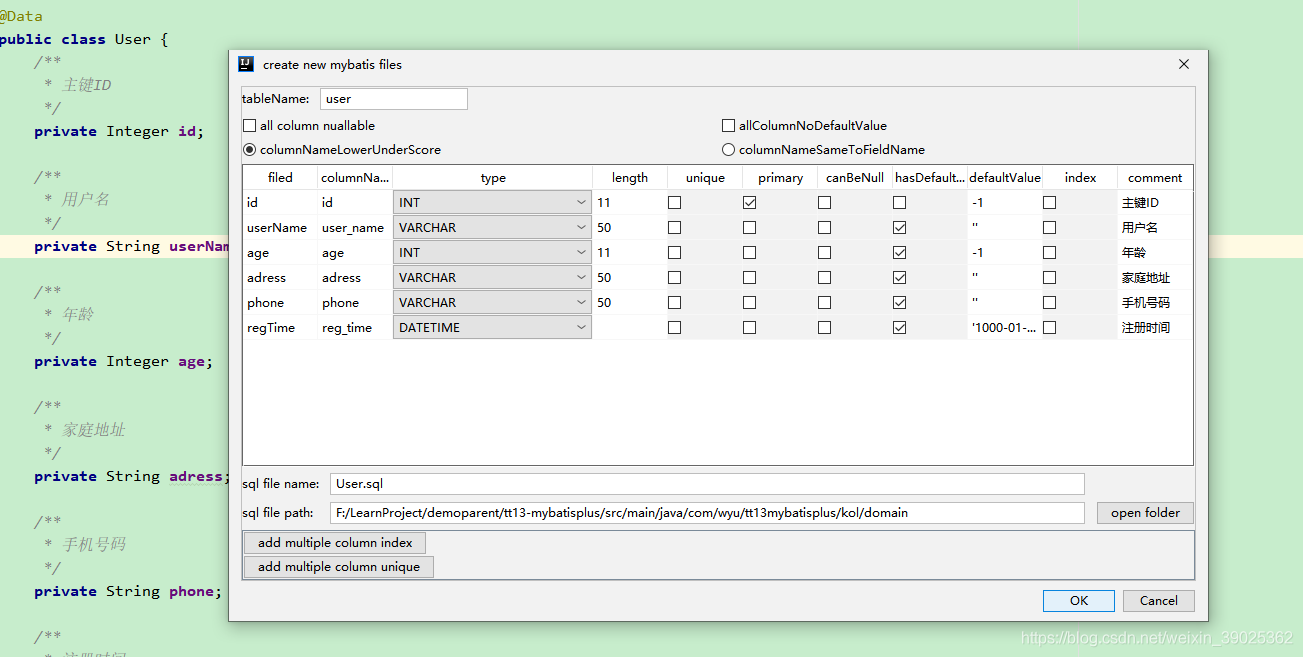Uncheck primary checkbox for id row

pyautogui.click(x=749, y=203)
